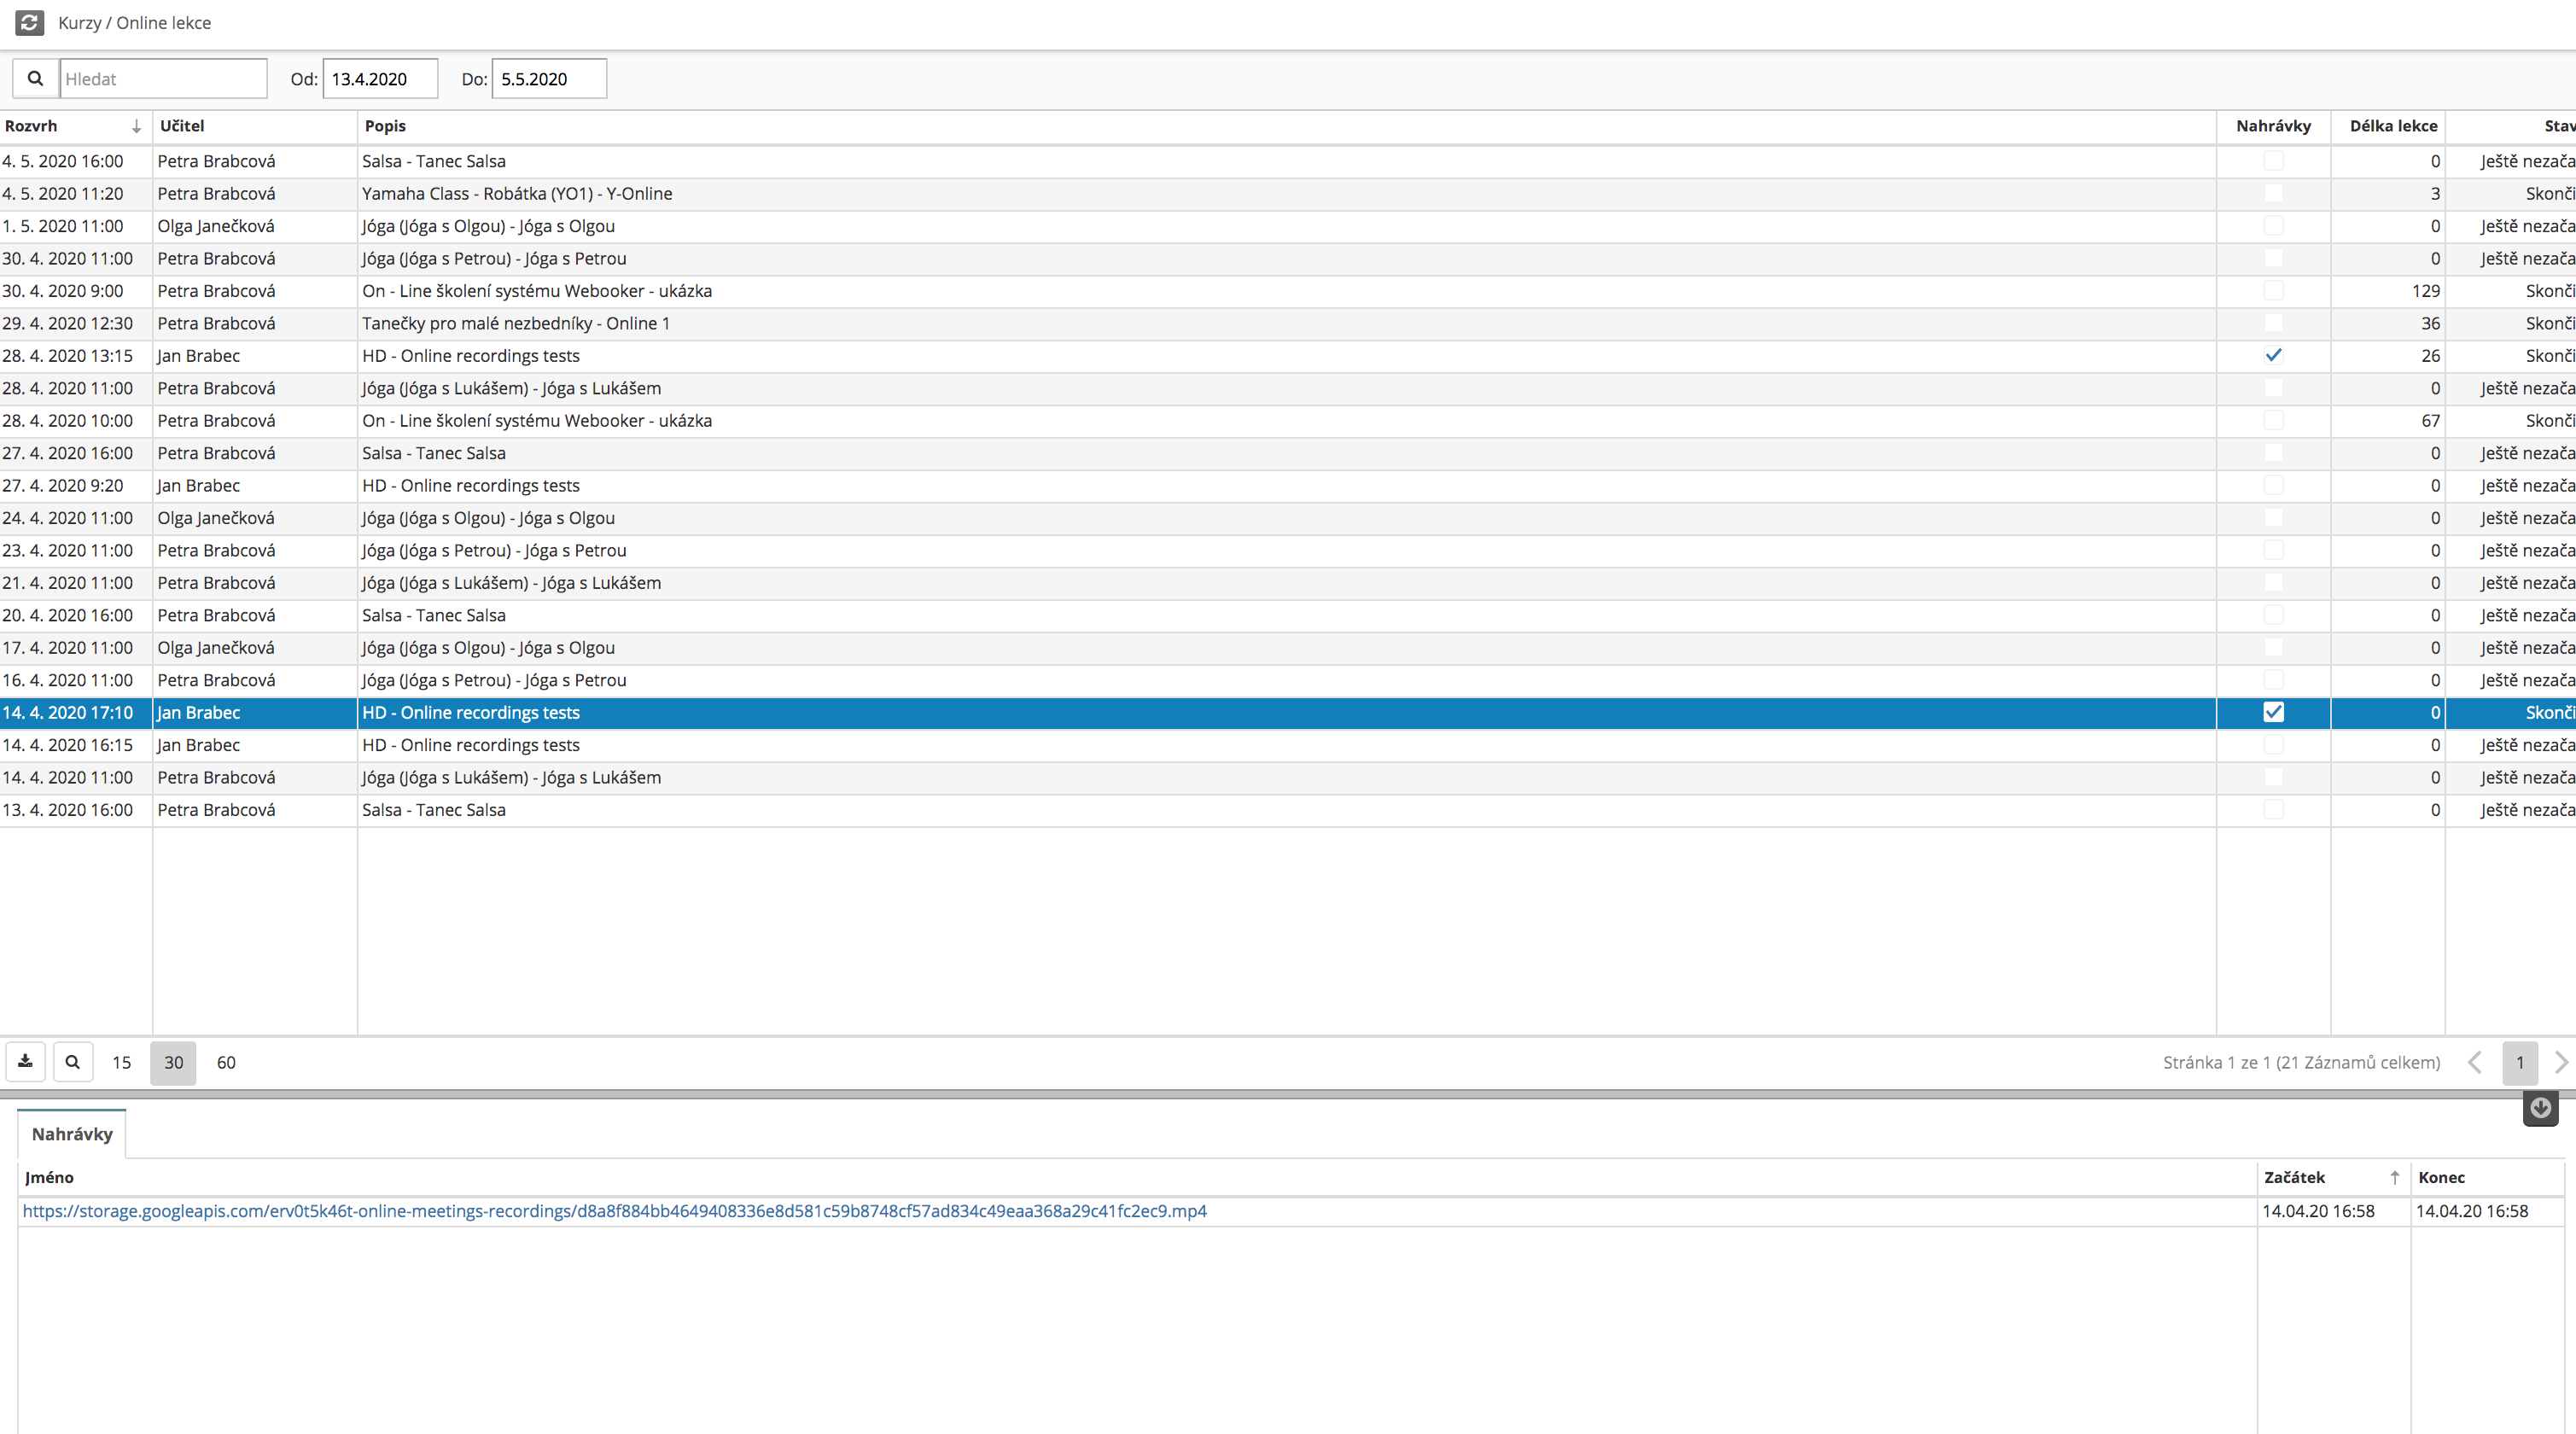2576x1434 pixels.
Task: Open the Do date picker field
Action: coord(548,79)
